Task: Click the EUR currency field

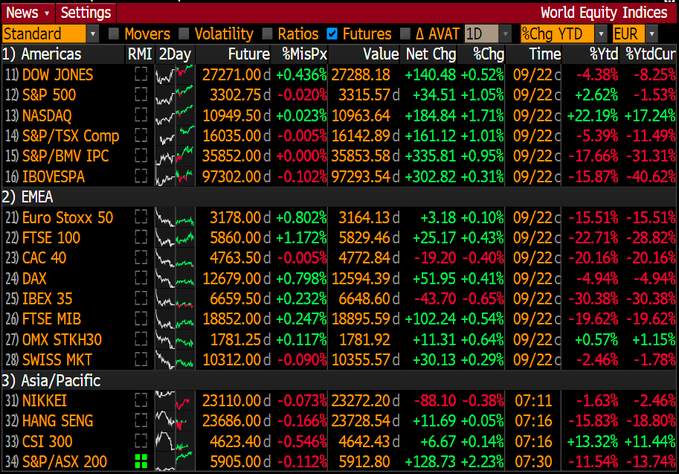Action: click(629, 34)
